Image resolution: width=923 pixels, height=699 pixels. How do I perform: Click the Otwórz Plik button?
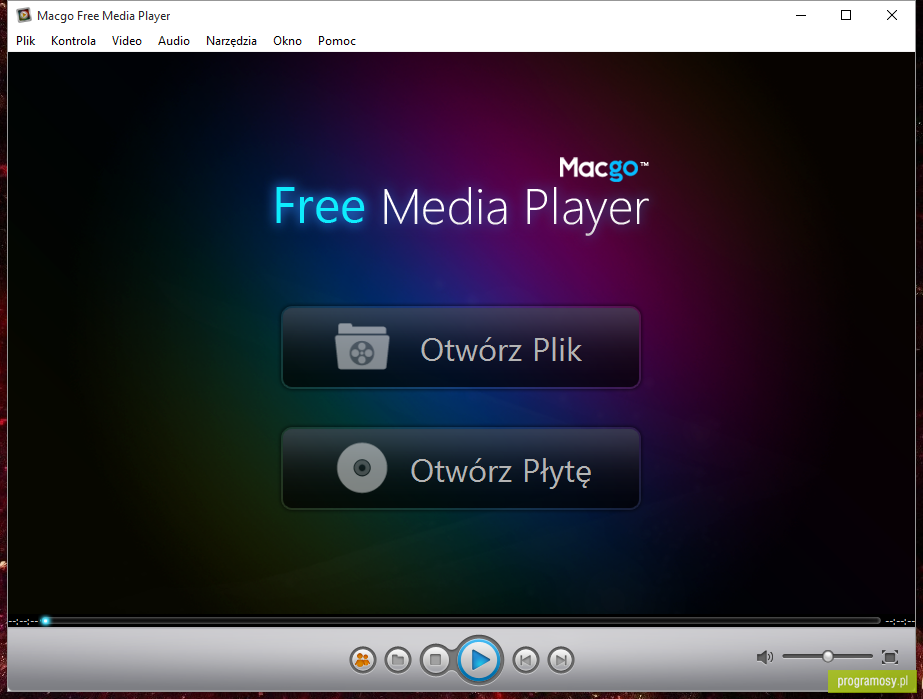pos(460,347)
